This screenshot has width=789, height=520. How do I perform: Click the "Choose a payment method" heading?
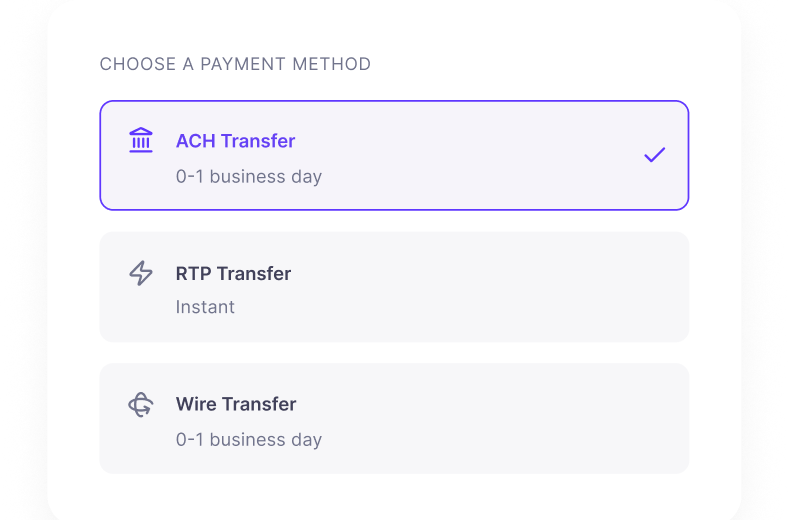coord(235,64)
